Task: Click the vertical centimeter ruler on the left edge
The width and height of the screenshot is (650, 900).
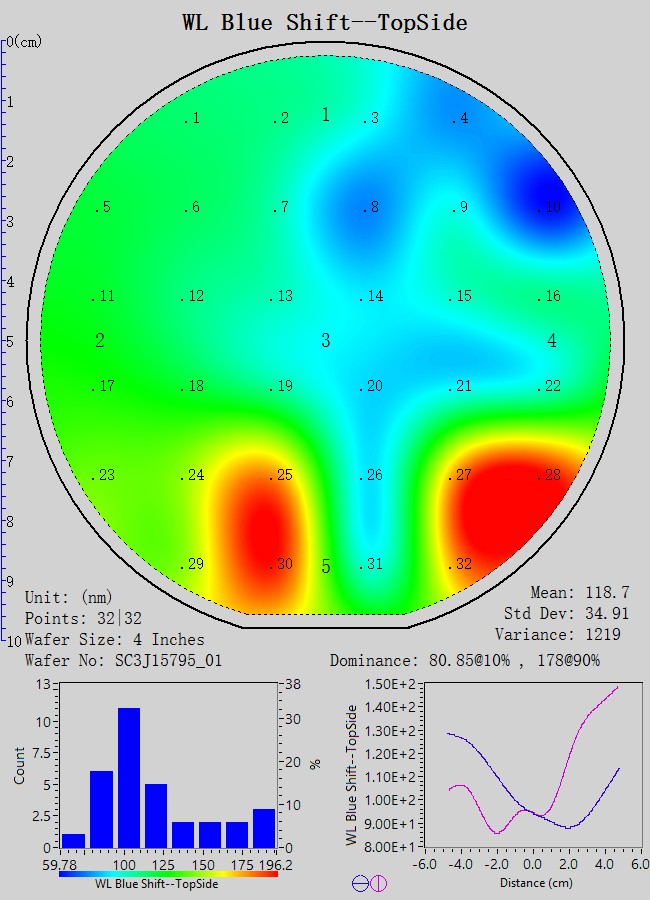Action: click(x=5, y=340)
